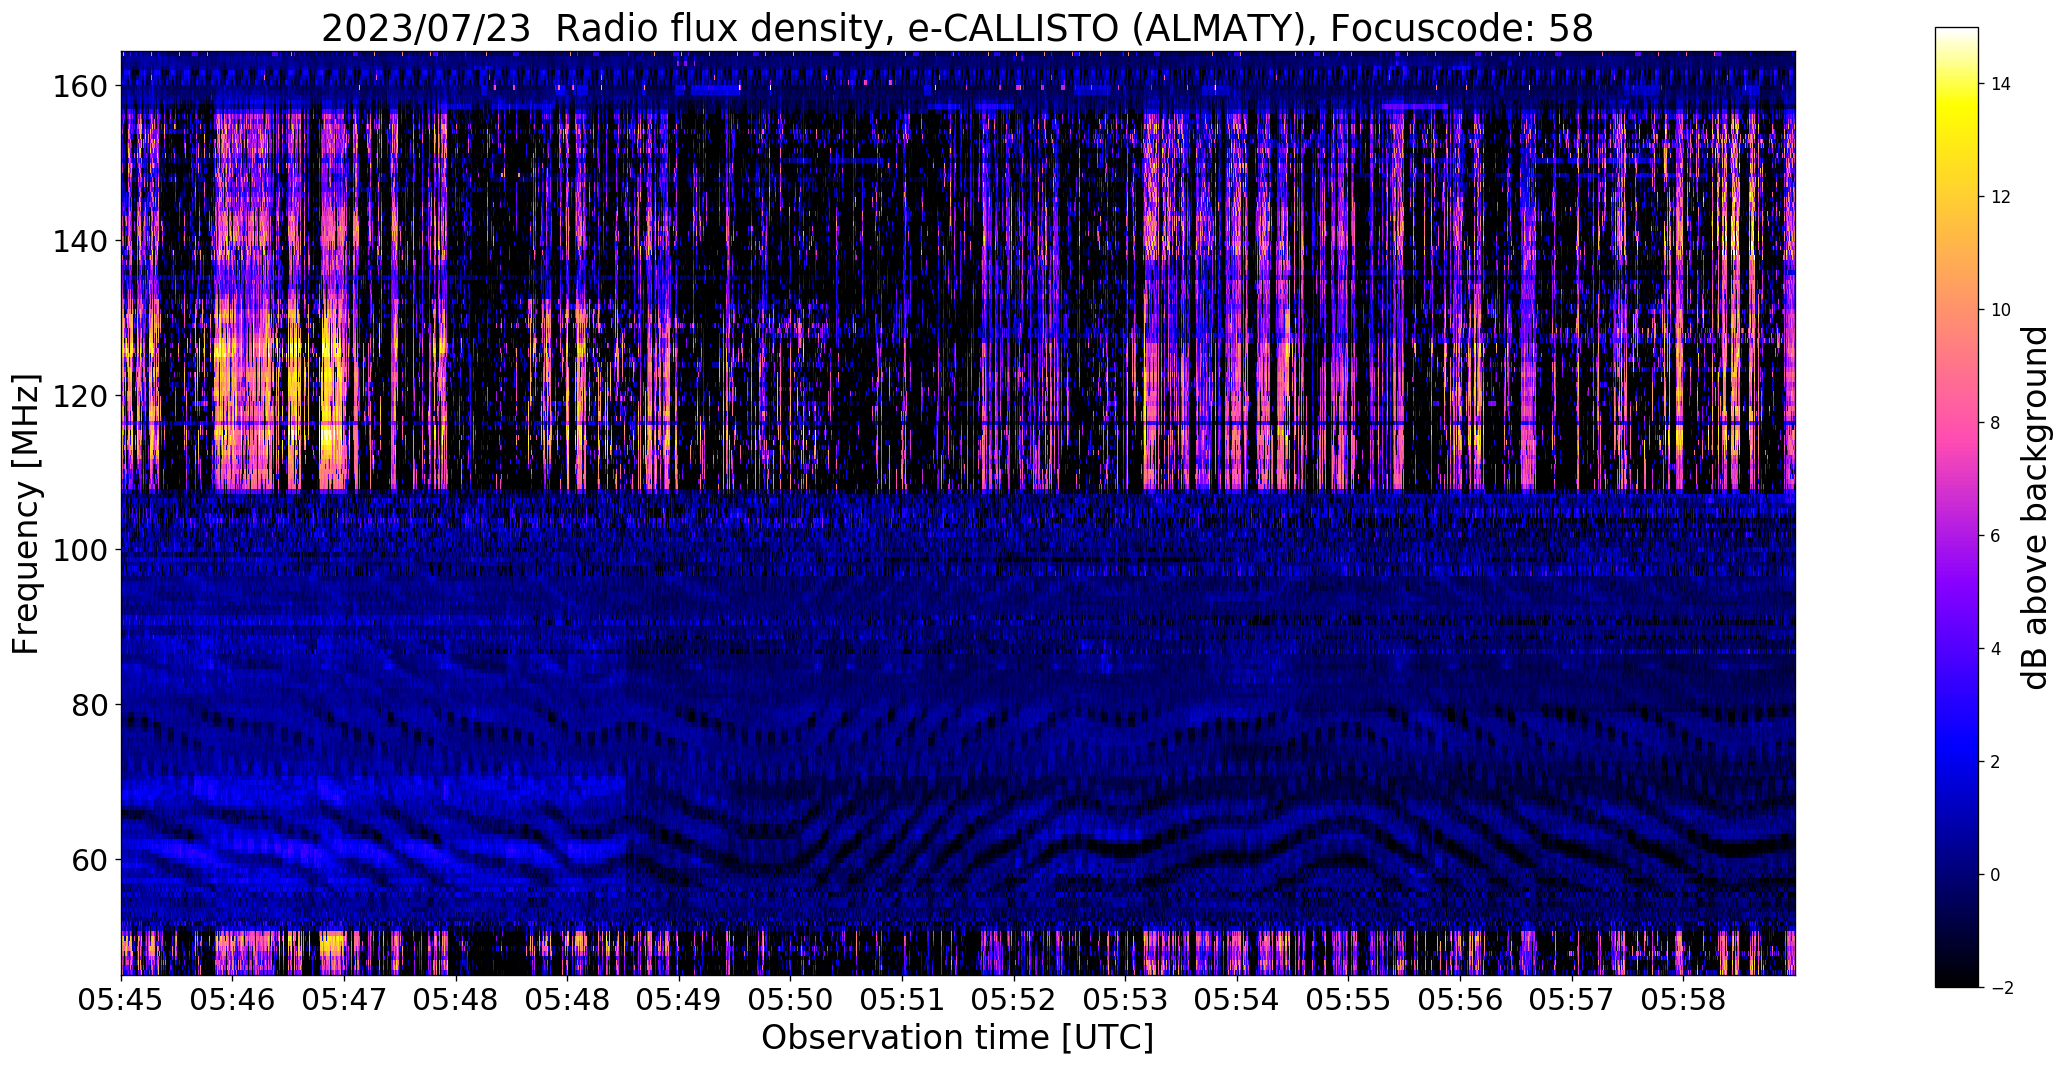Click the yellow burst near 05:46 at 125 MHz
Image resolution: width=2066 pixels, height=1067 pixels.
click(x=225, y=350)
